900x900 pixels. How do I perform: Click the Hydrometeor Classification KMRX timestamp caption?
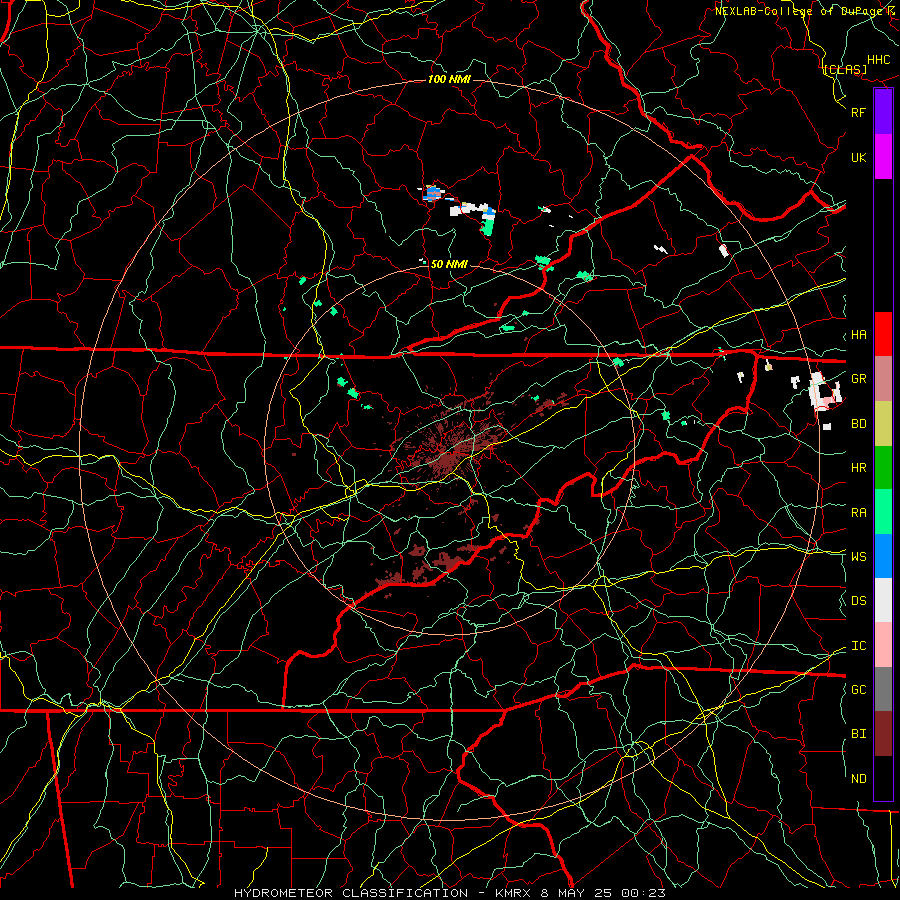[450, 893]
